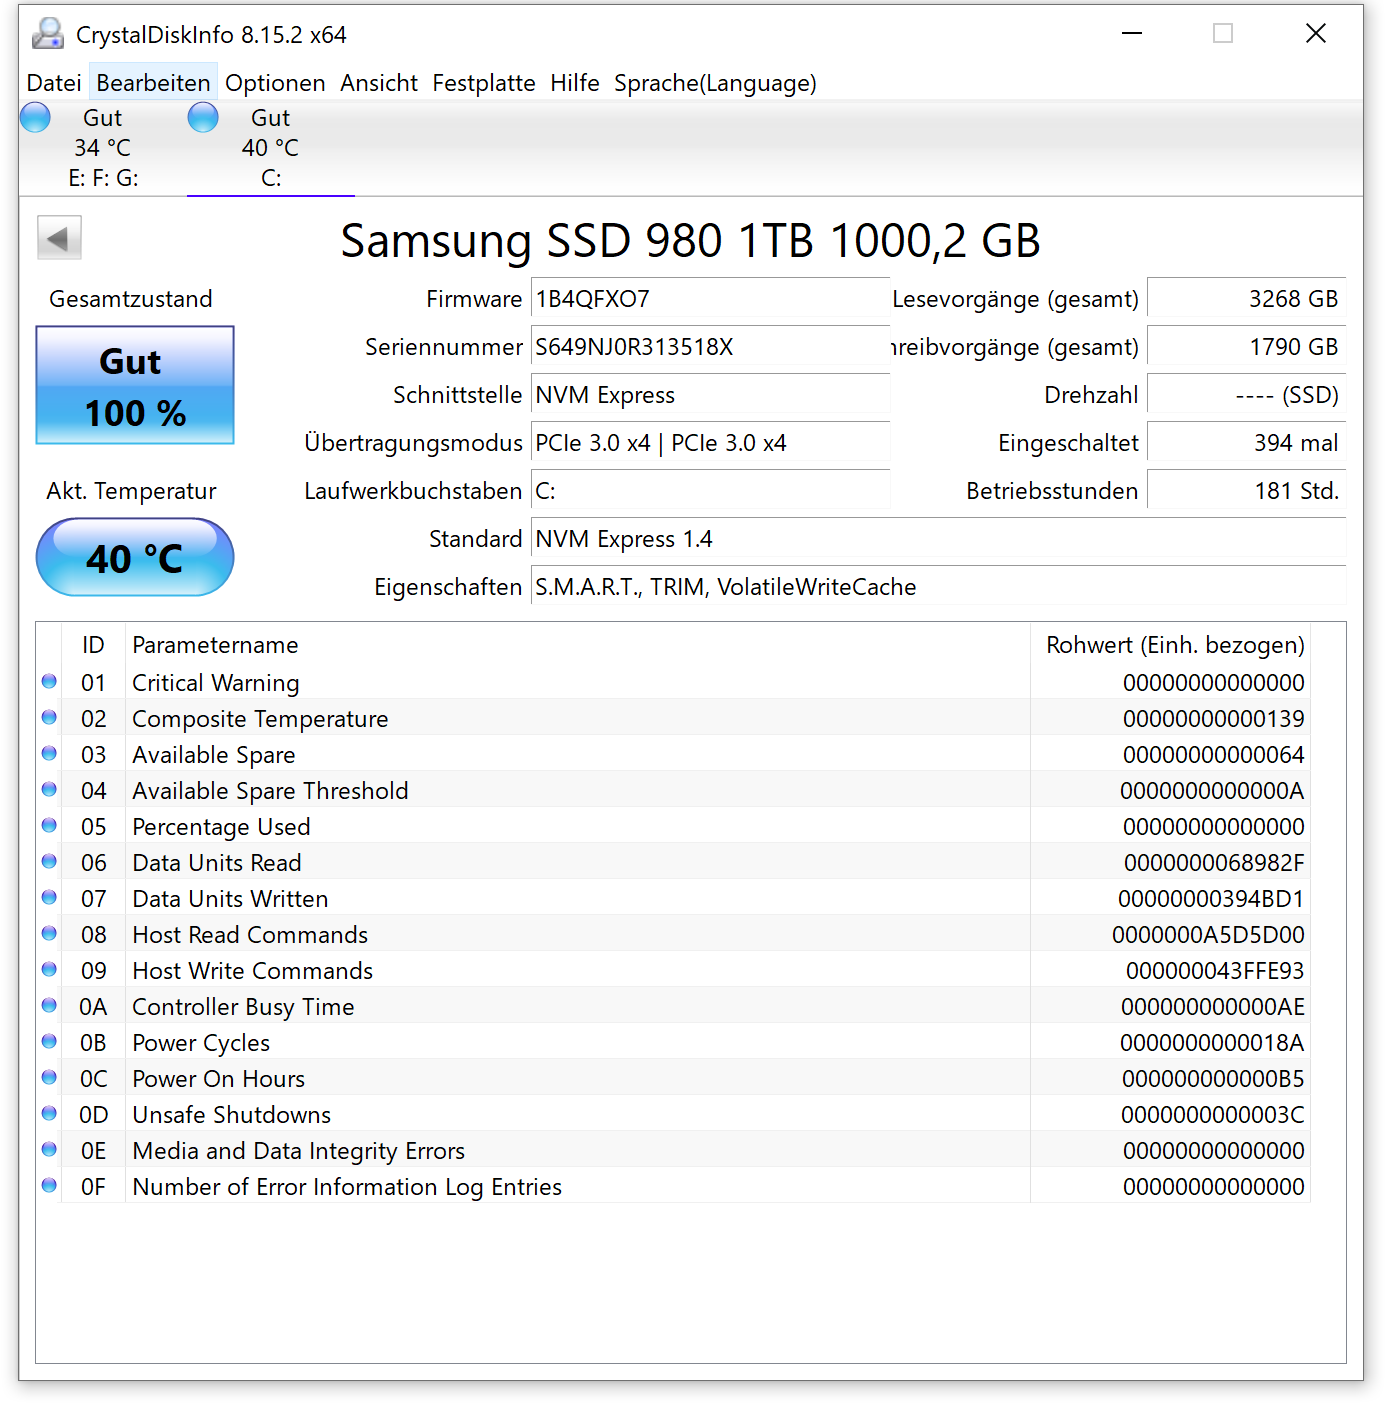Click the 40 °C temperature button
1394x1404 pixels.
(135, 557)
